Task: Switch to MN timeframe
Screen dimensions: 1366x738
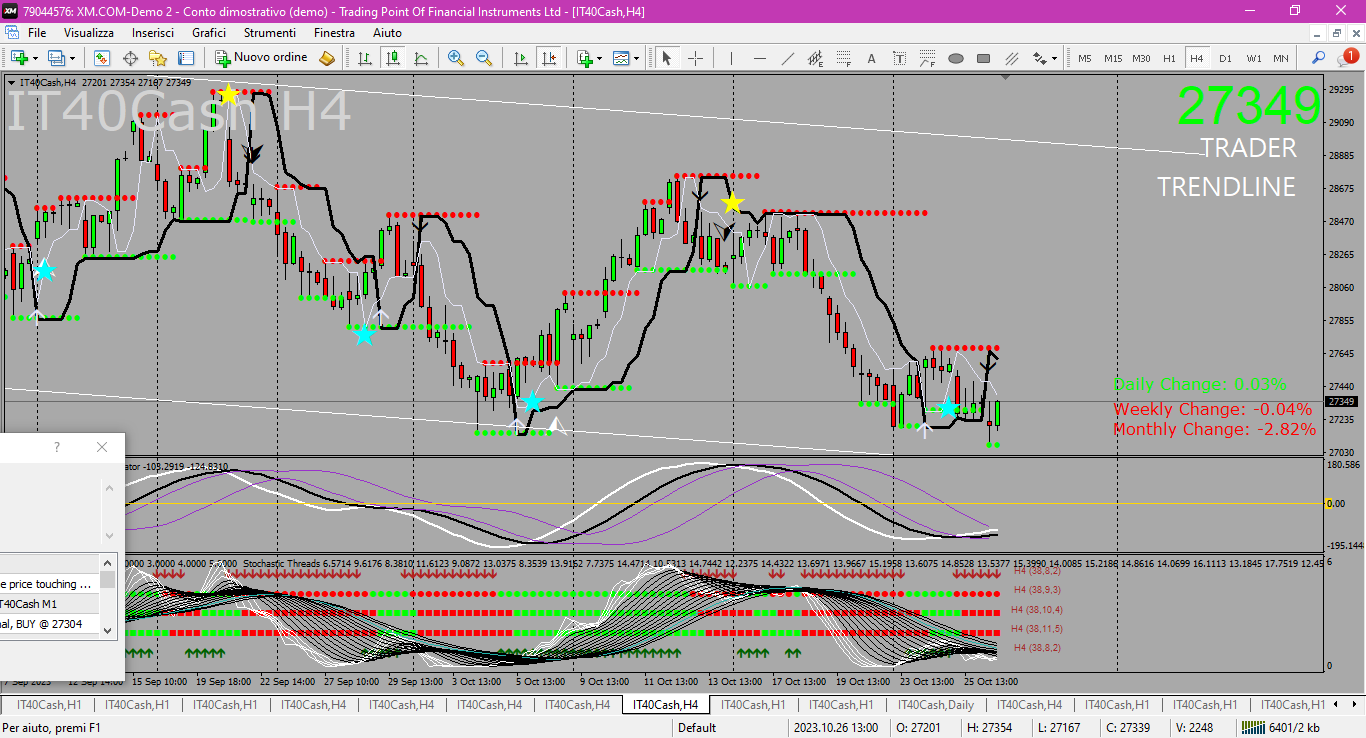Action: click(x=1281, y=58)
